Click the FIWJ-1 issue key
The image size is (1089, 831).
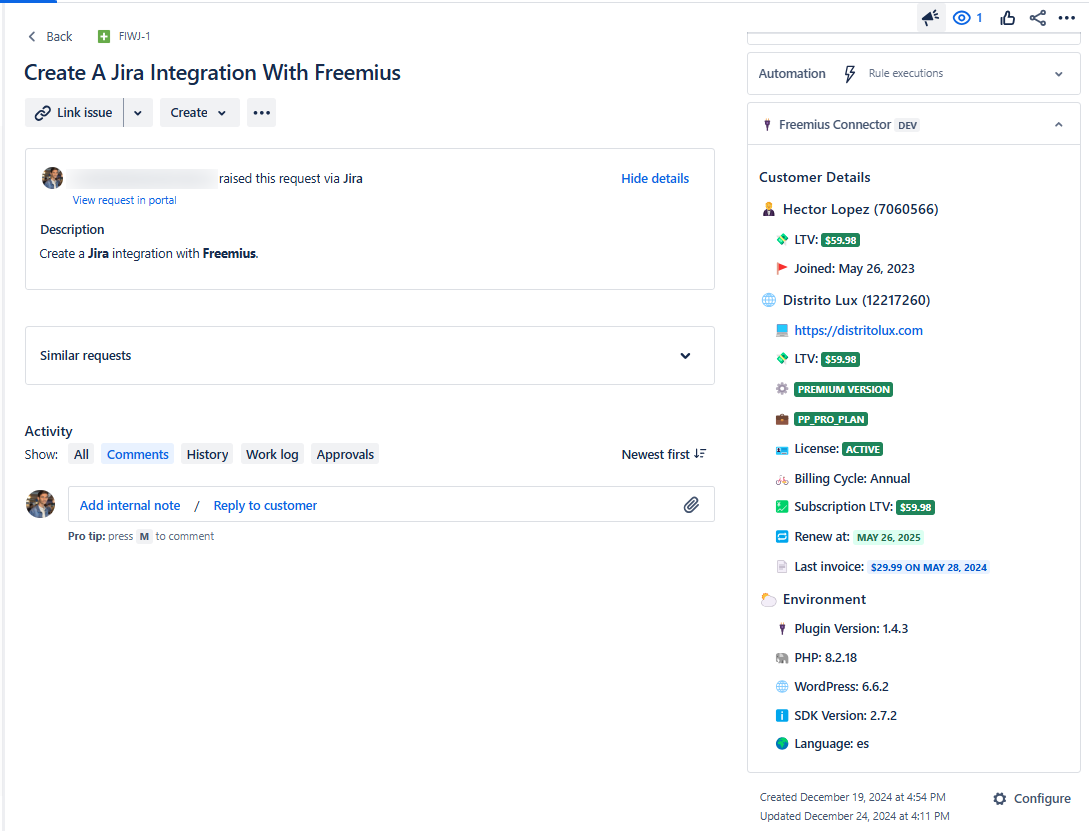point(133,37)
